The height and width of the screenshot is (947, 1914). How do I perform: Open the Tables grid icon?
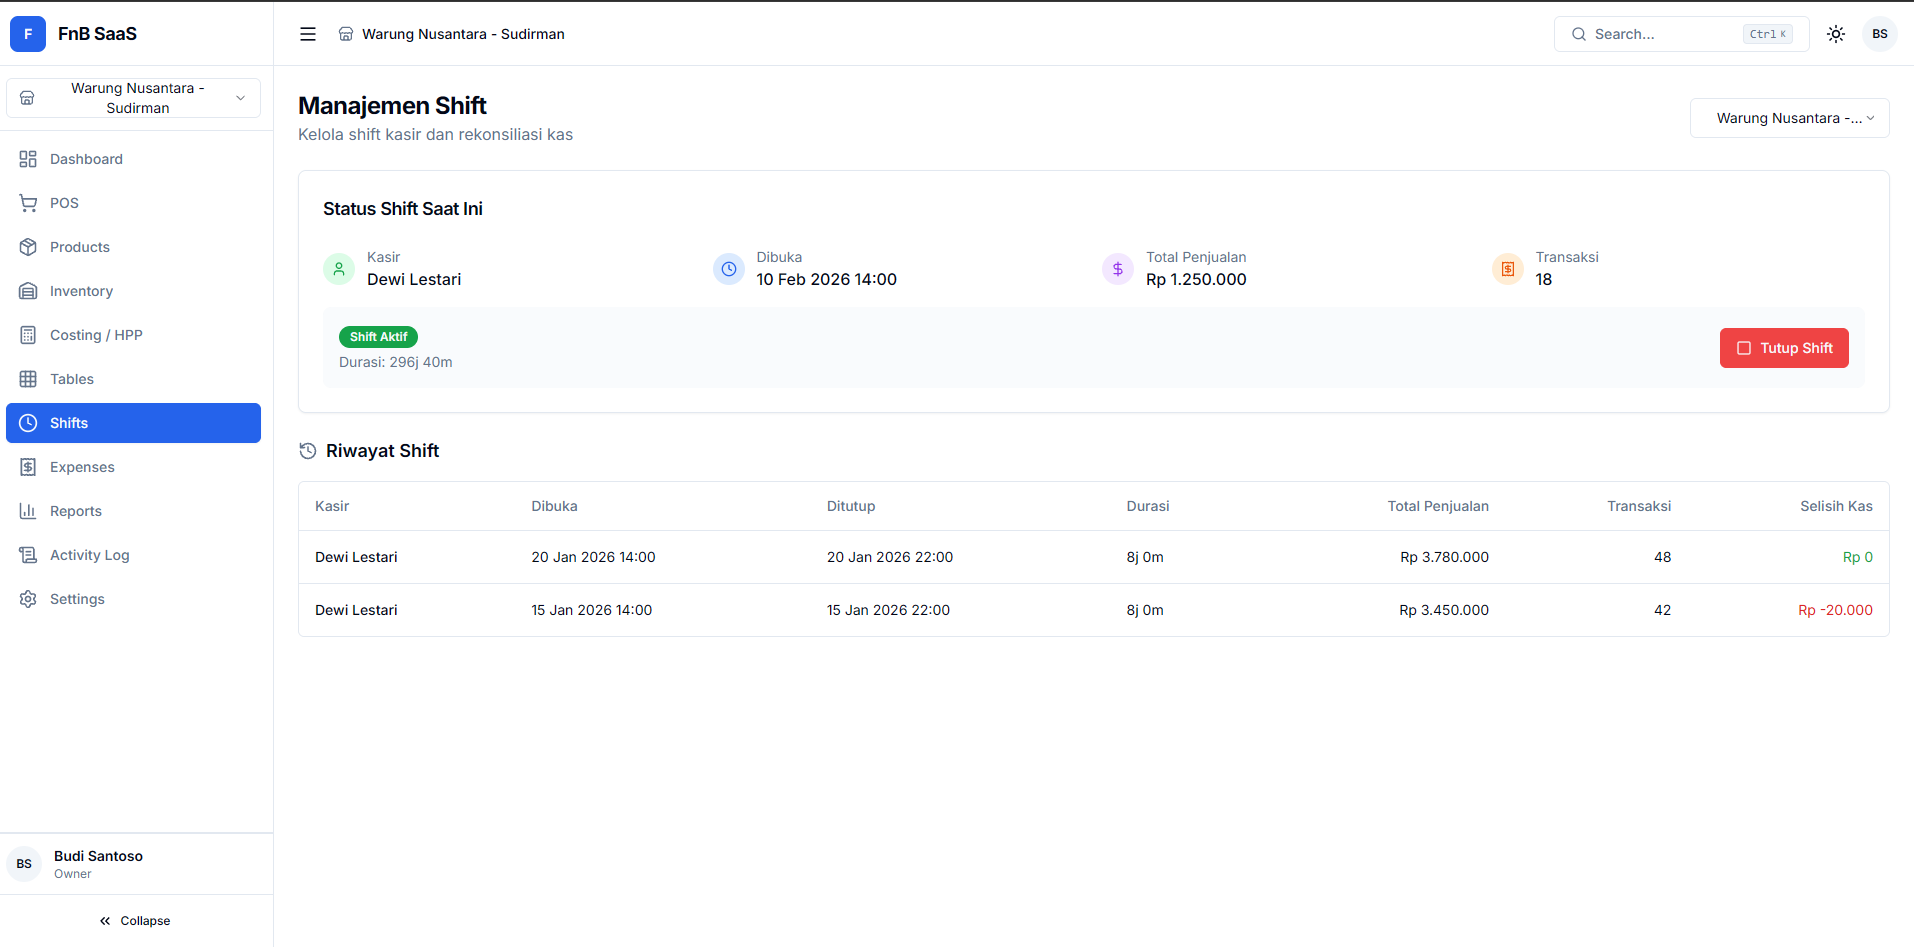(28, 379)
